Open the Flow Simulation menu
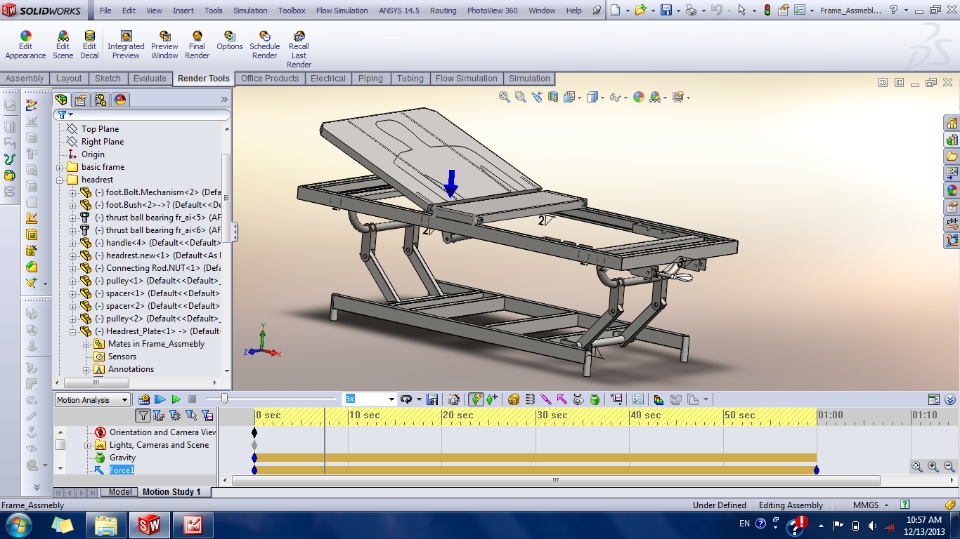Image resolution: width=960 pixels, height=539 pixels. pos(342,10)
